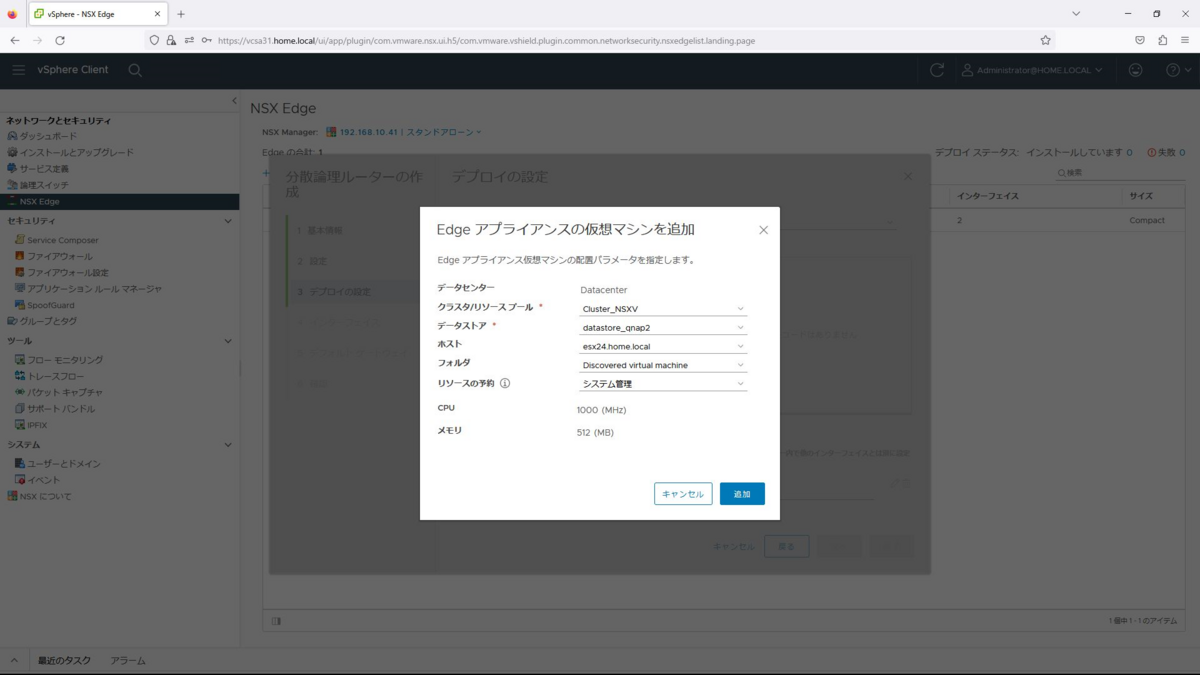1200x675 pixels.
Task: Click 失敗 0 status link
Action: tap(1166, 152)
